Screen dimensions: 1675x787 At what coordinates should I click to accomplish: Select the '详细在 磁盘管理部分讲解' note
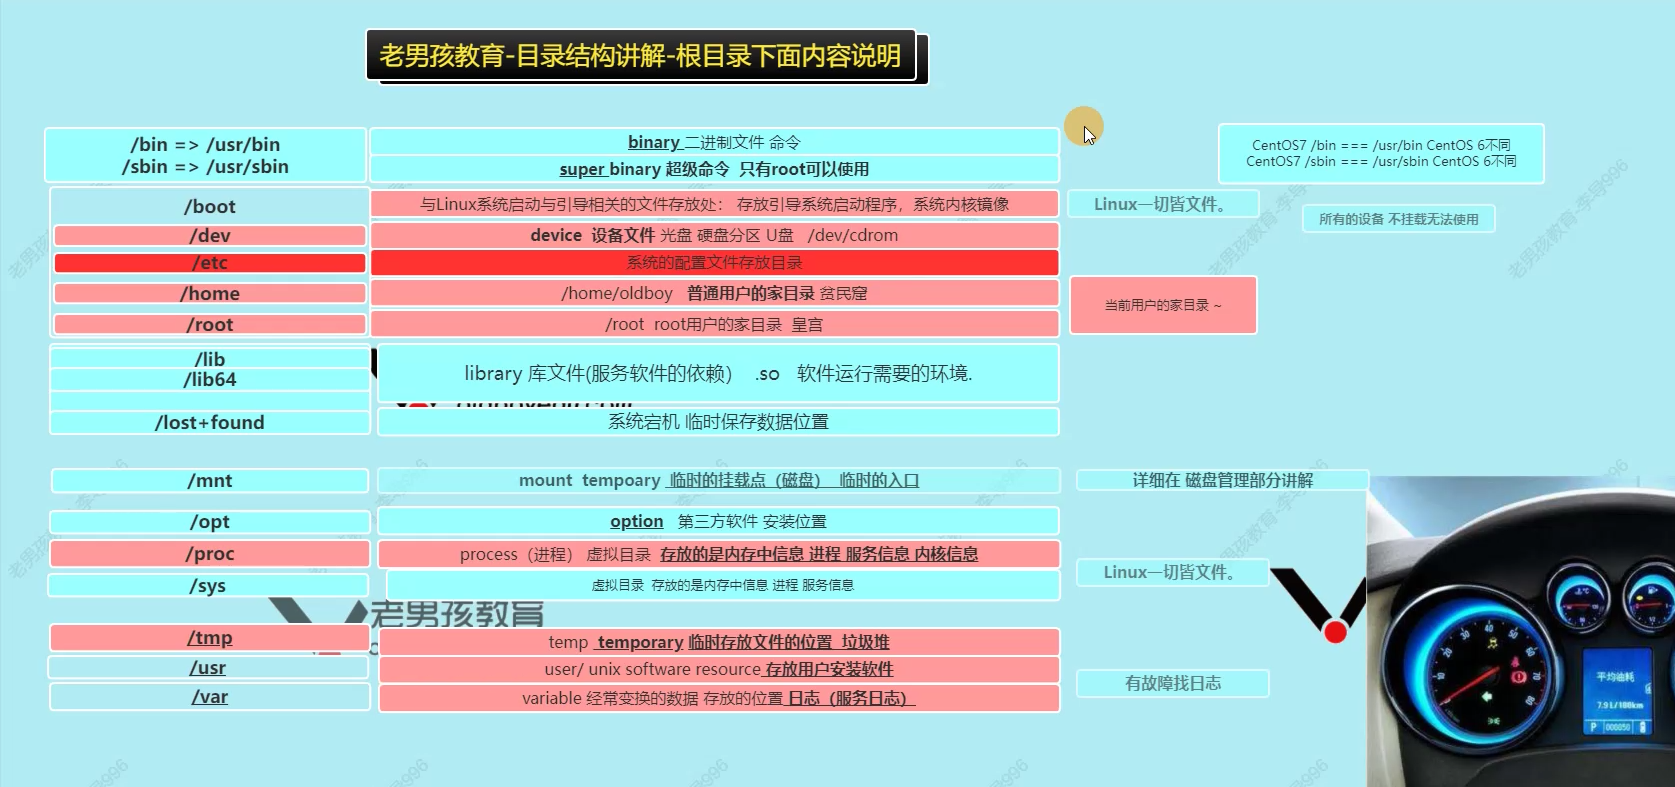pyautogui.click(x=1222, y=481)
